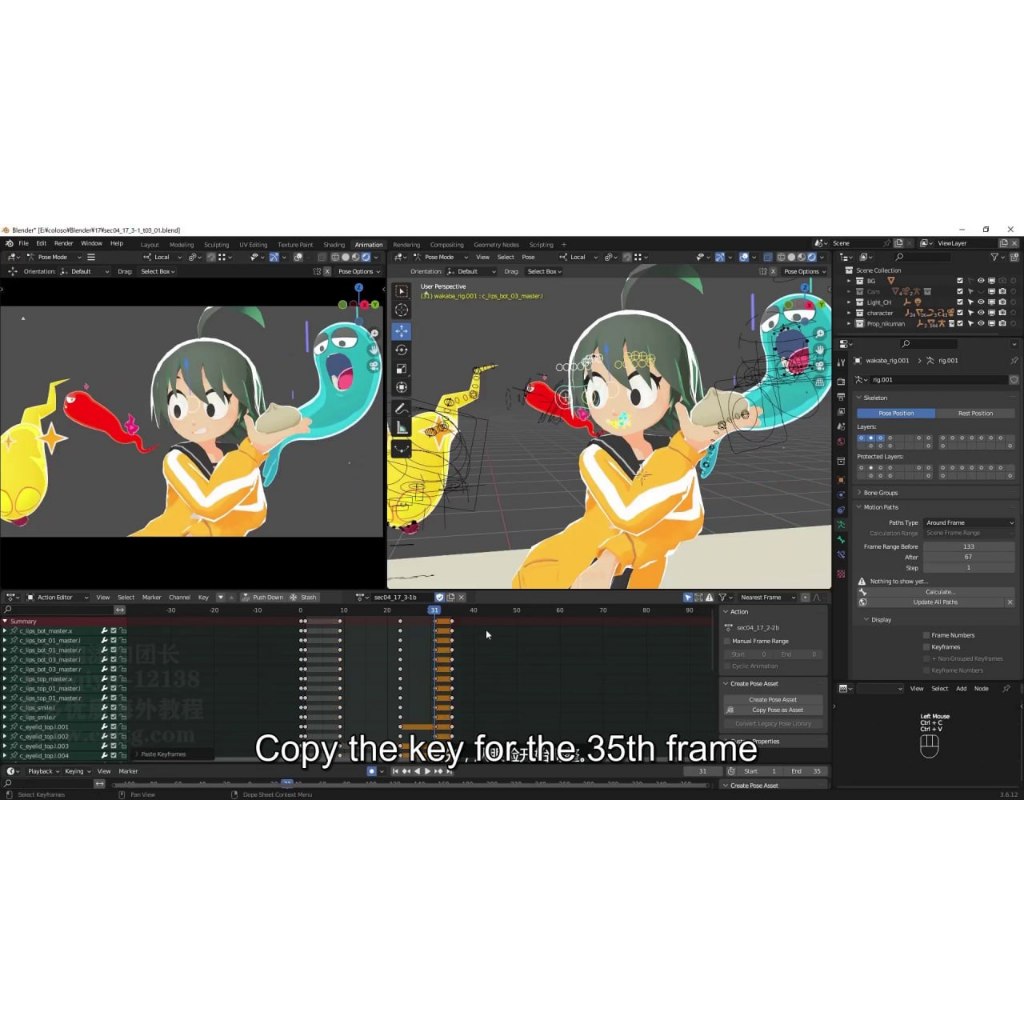Open the Bone Constraints properties tab
The image size is (1024, 1024).
(841, 555)
